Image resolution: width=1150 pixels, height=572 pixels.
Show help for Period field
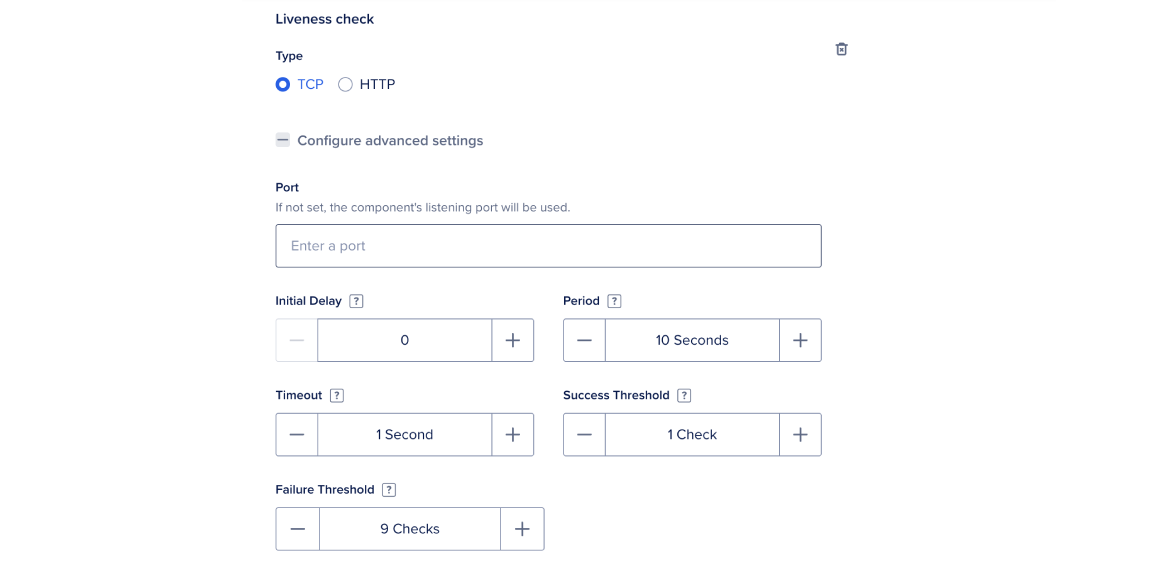(x=614, y=301)
